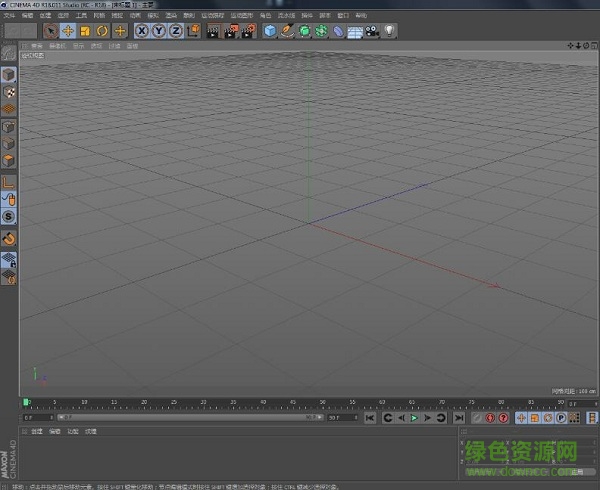Click the Live Selection arrow tool

point(52,31)
